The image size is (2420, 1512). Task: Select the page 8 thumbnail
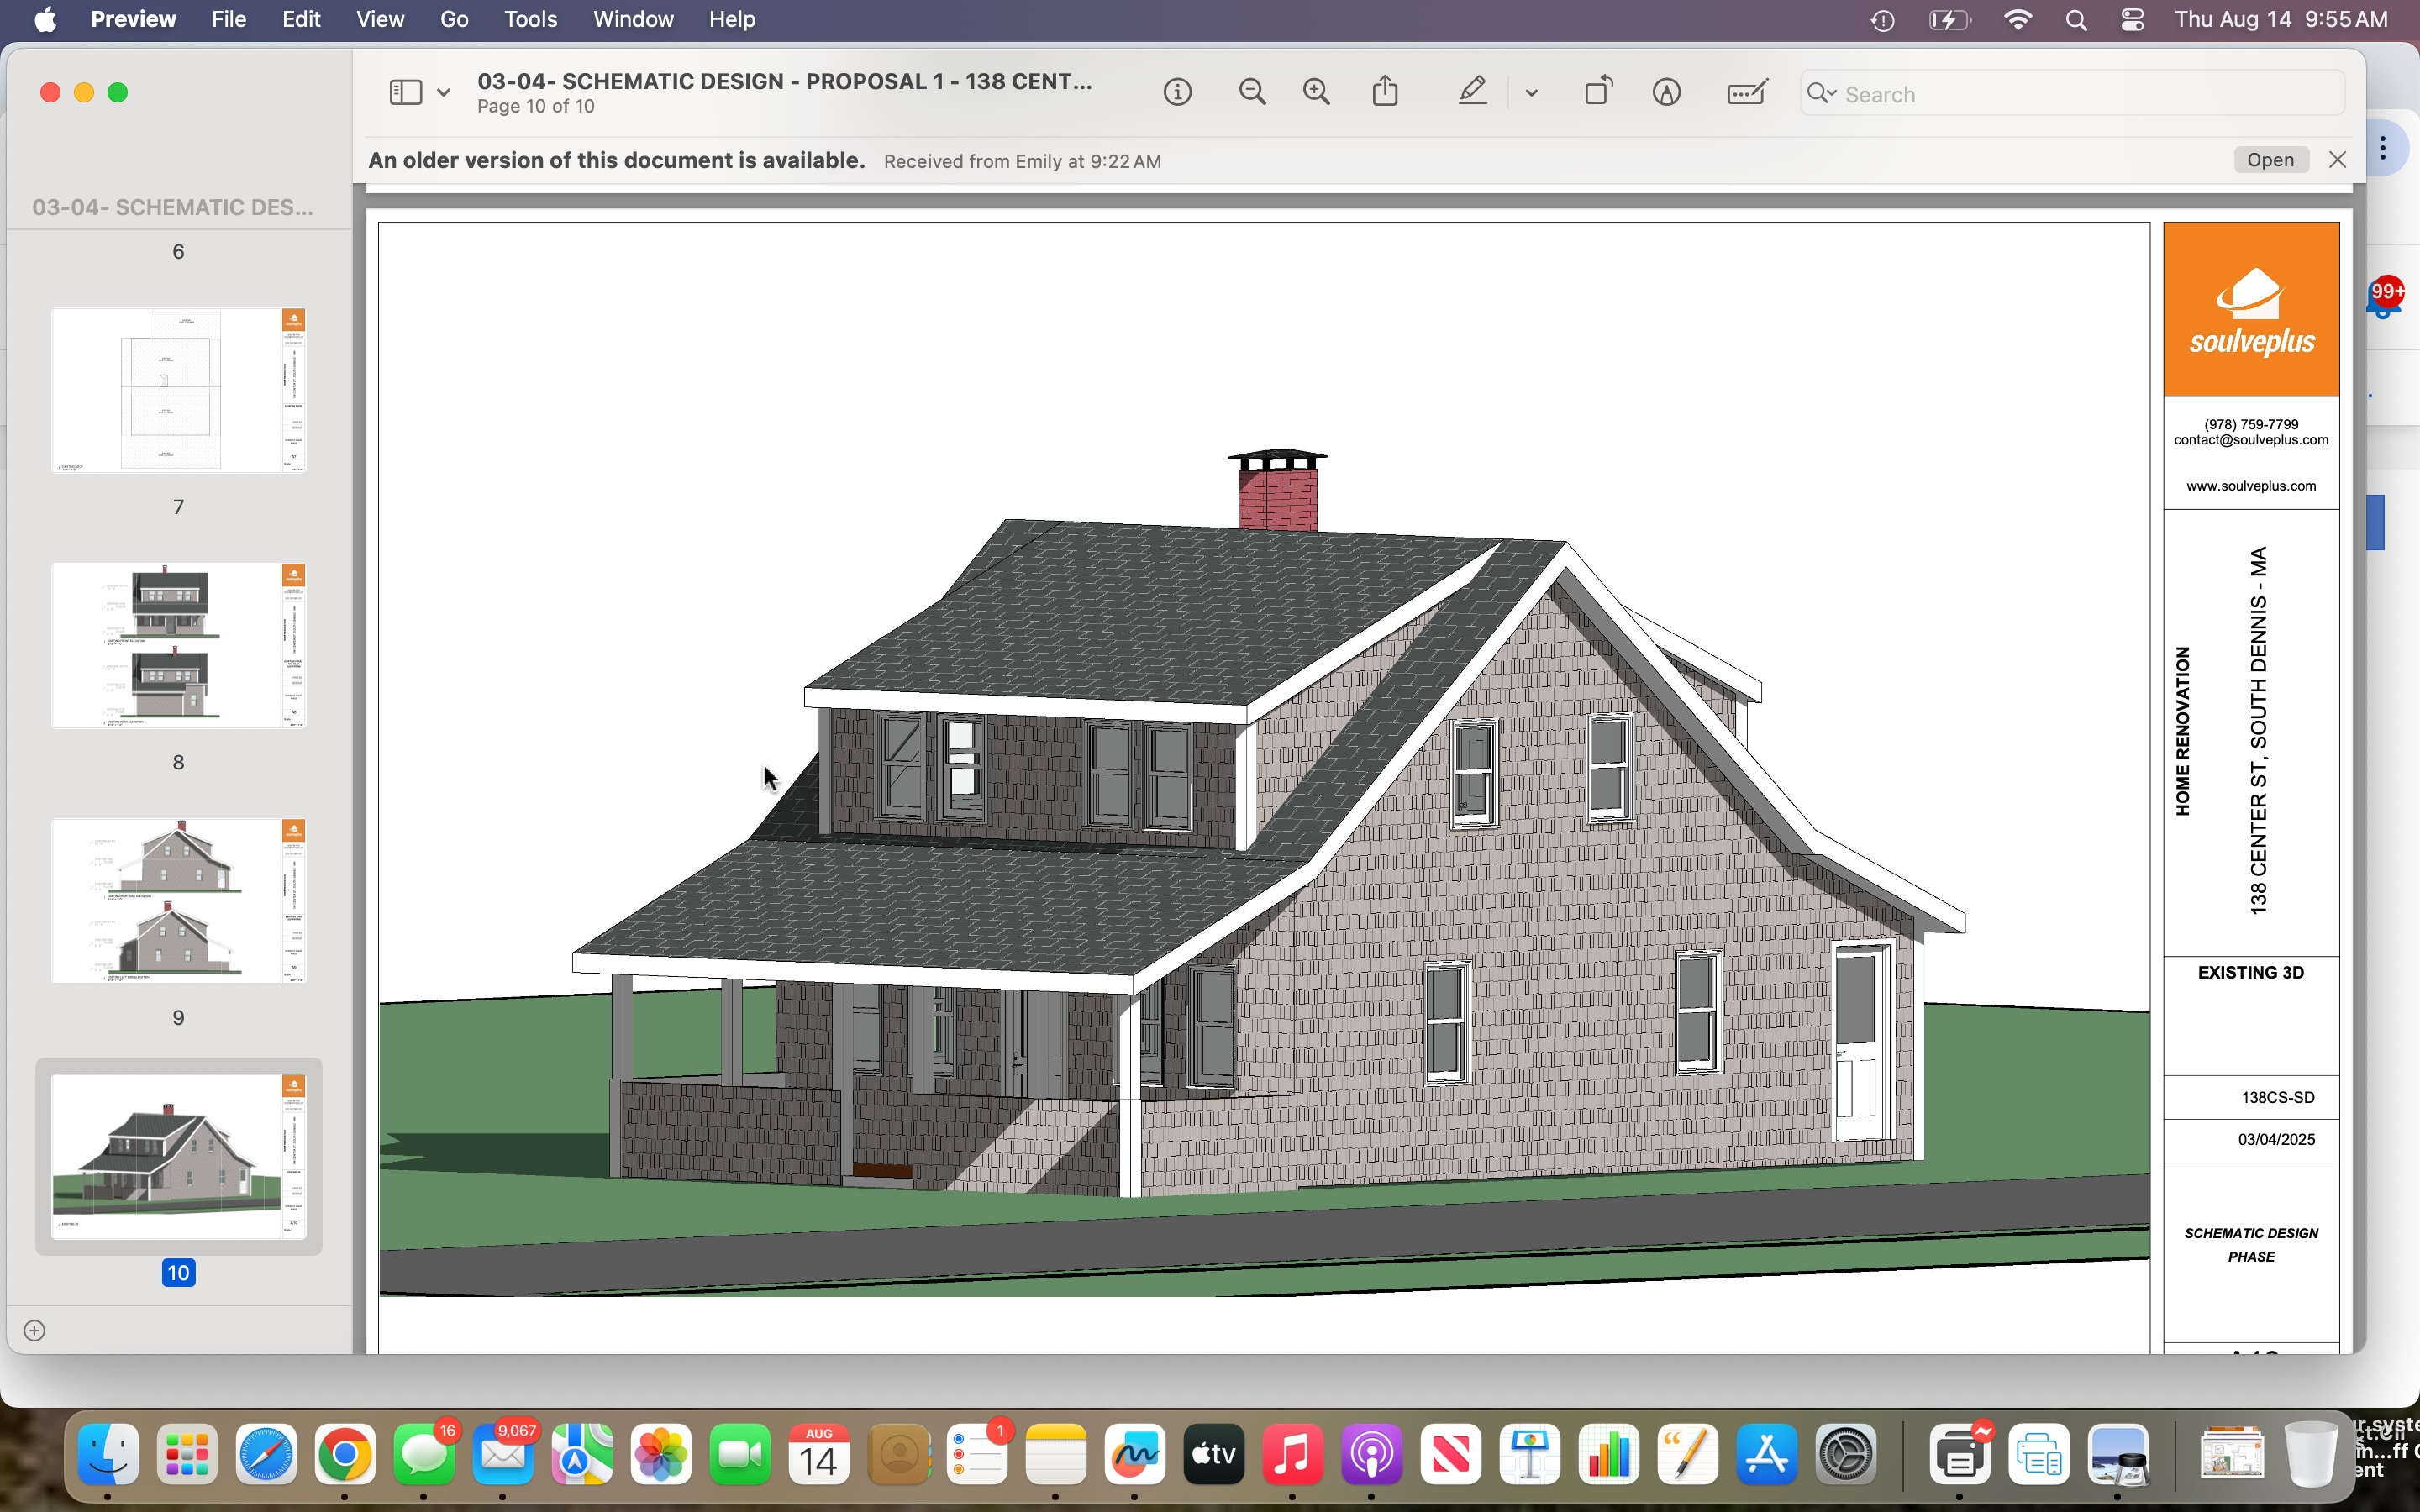pyautogui.click(x=178, y=646)
